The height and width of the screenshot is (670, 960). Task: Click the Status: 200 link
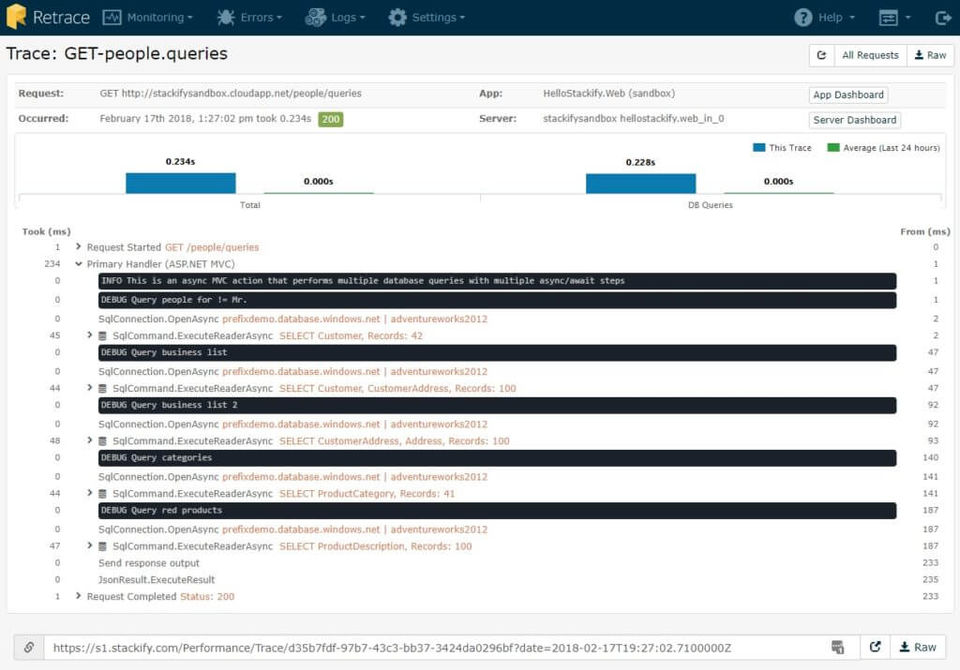tap(207, 597)
